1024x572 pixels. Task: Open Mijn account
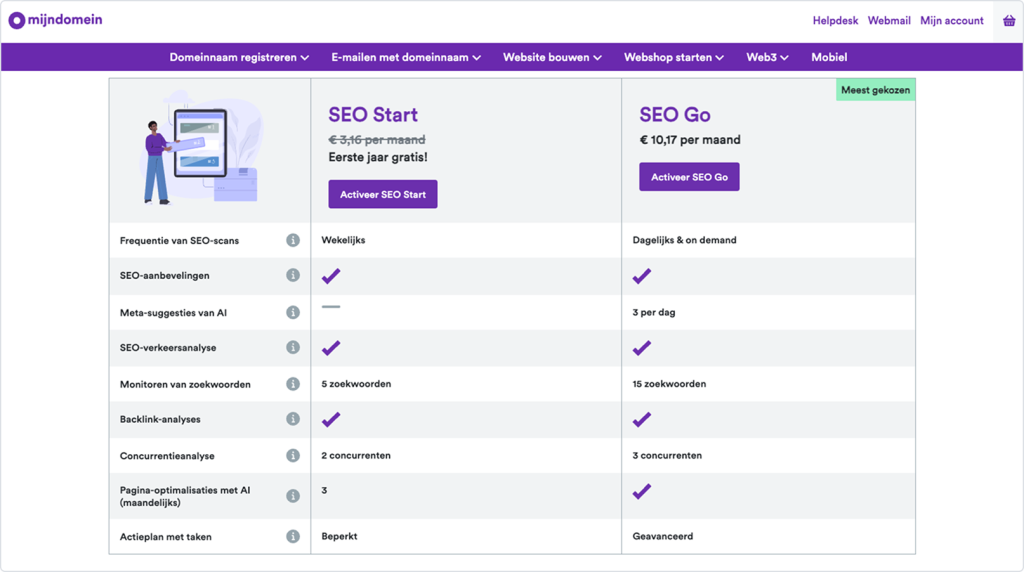coord(952,21)
